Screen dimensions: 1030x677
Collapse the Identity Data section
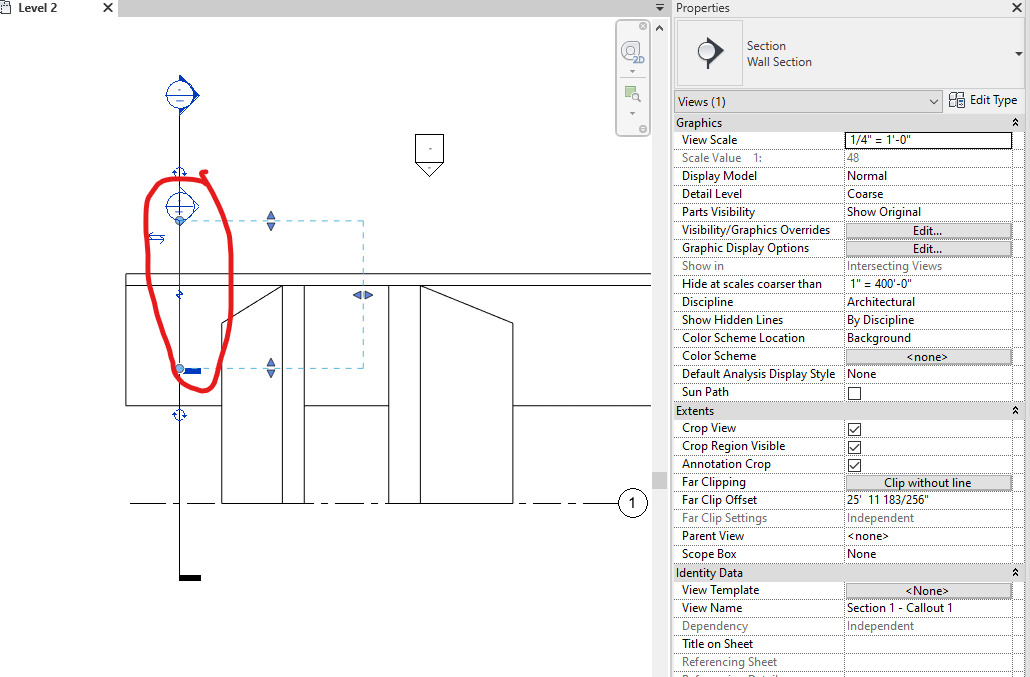pos(1015,572)
